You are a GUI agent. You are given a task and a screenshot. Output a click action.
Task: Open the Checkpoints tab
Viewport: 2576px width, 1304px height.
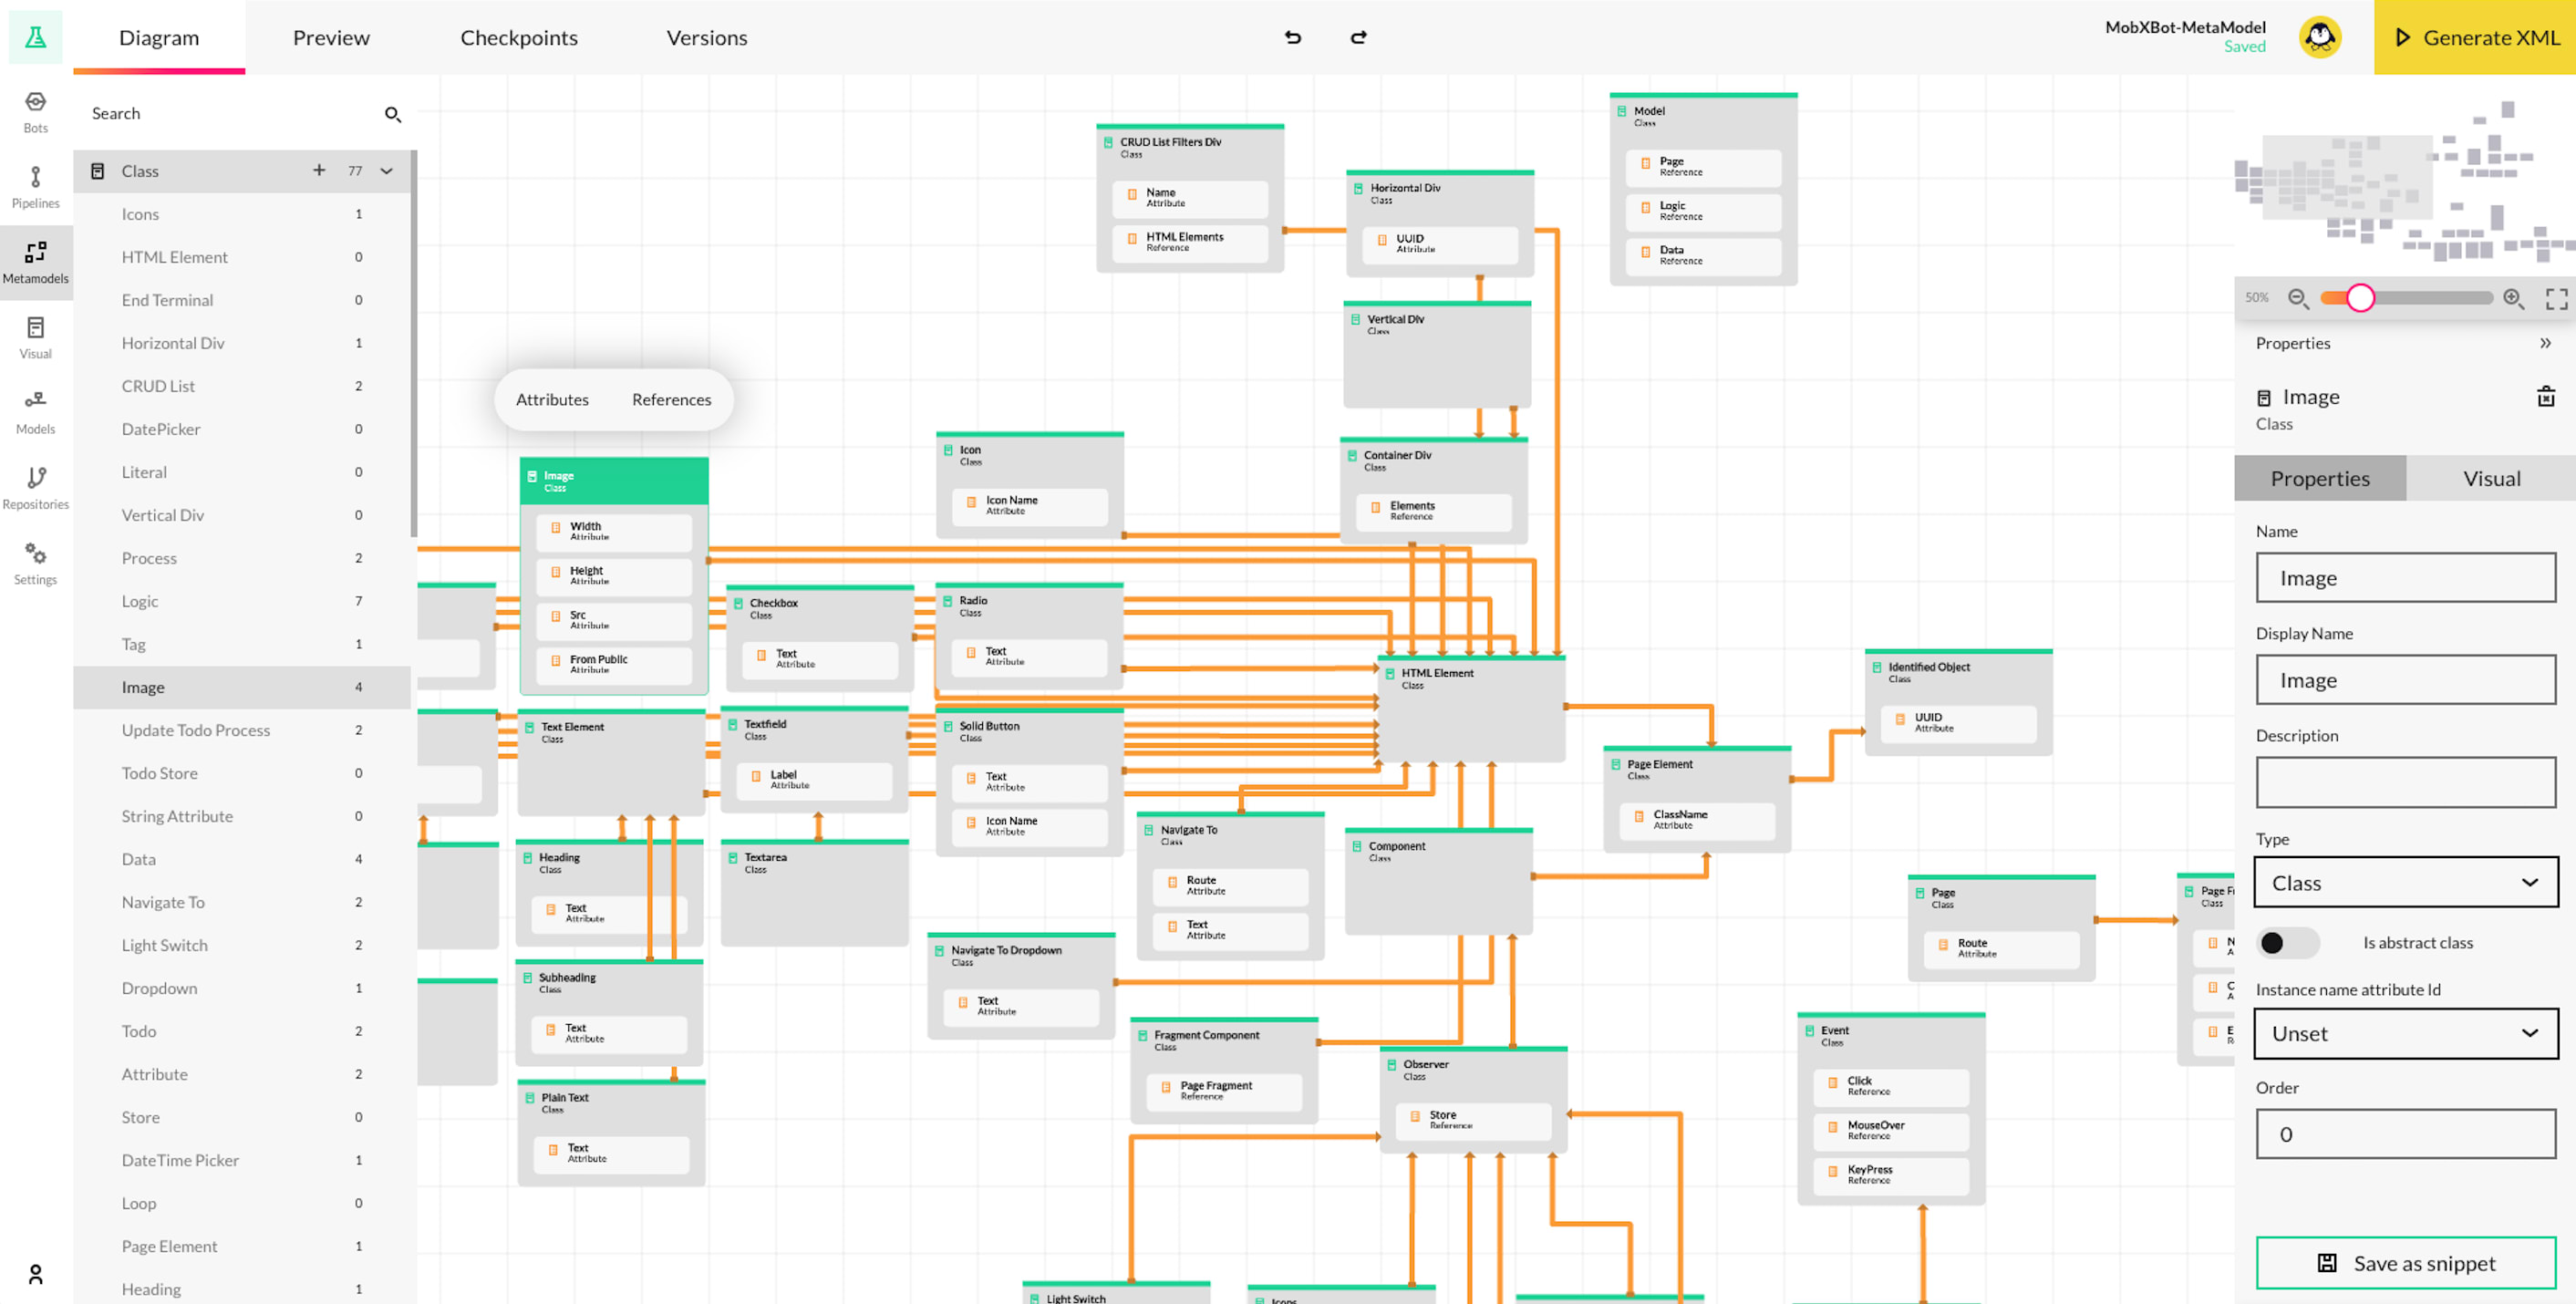point(519,37)
